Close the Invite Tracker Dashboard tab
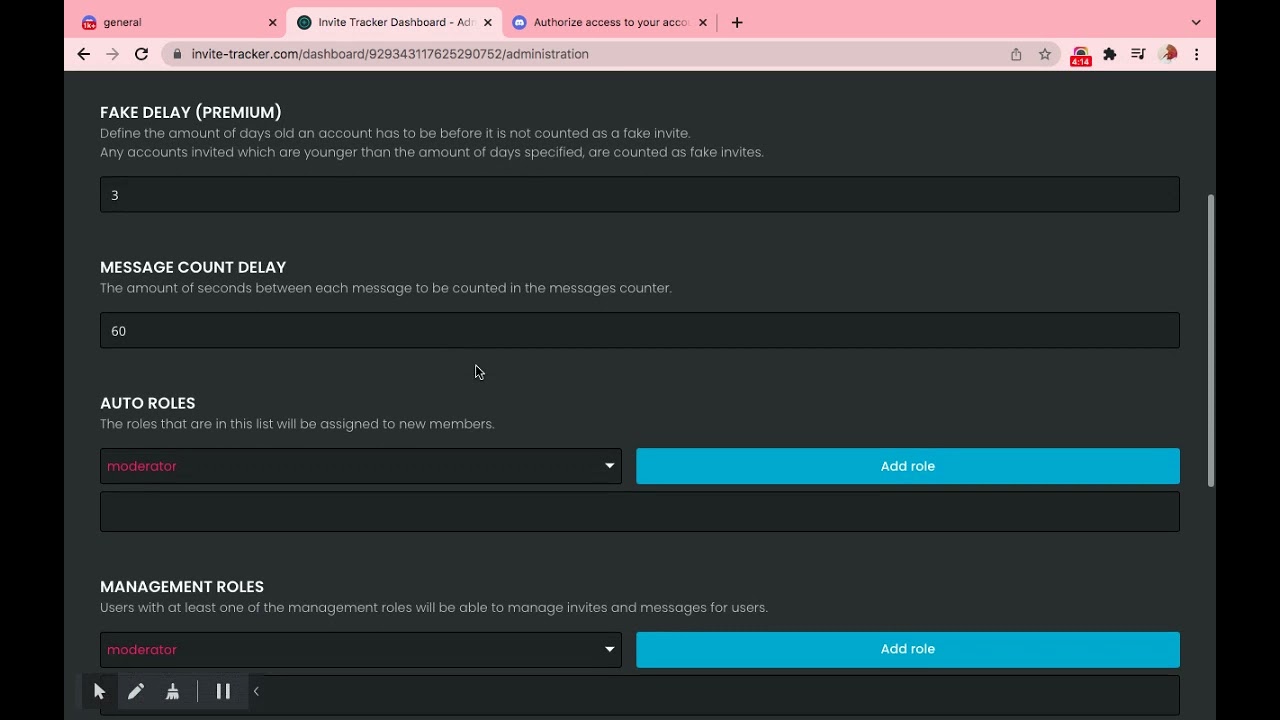 click(488, 22)
